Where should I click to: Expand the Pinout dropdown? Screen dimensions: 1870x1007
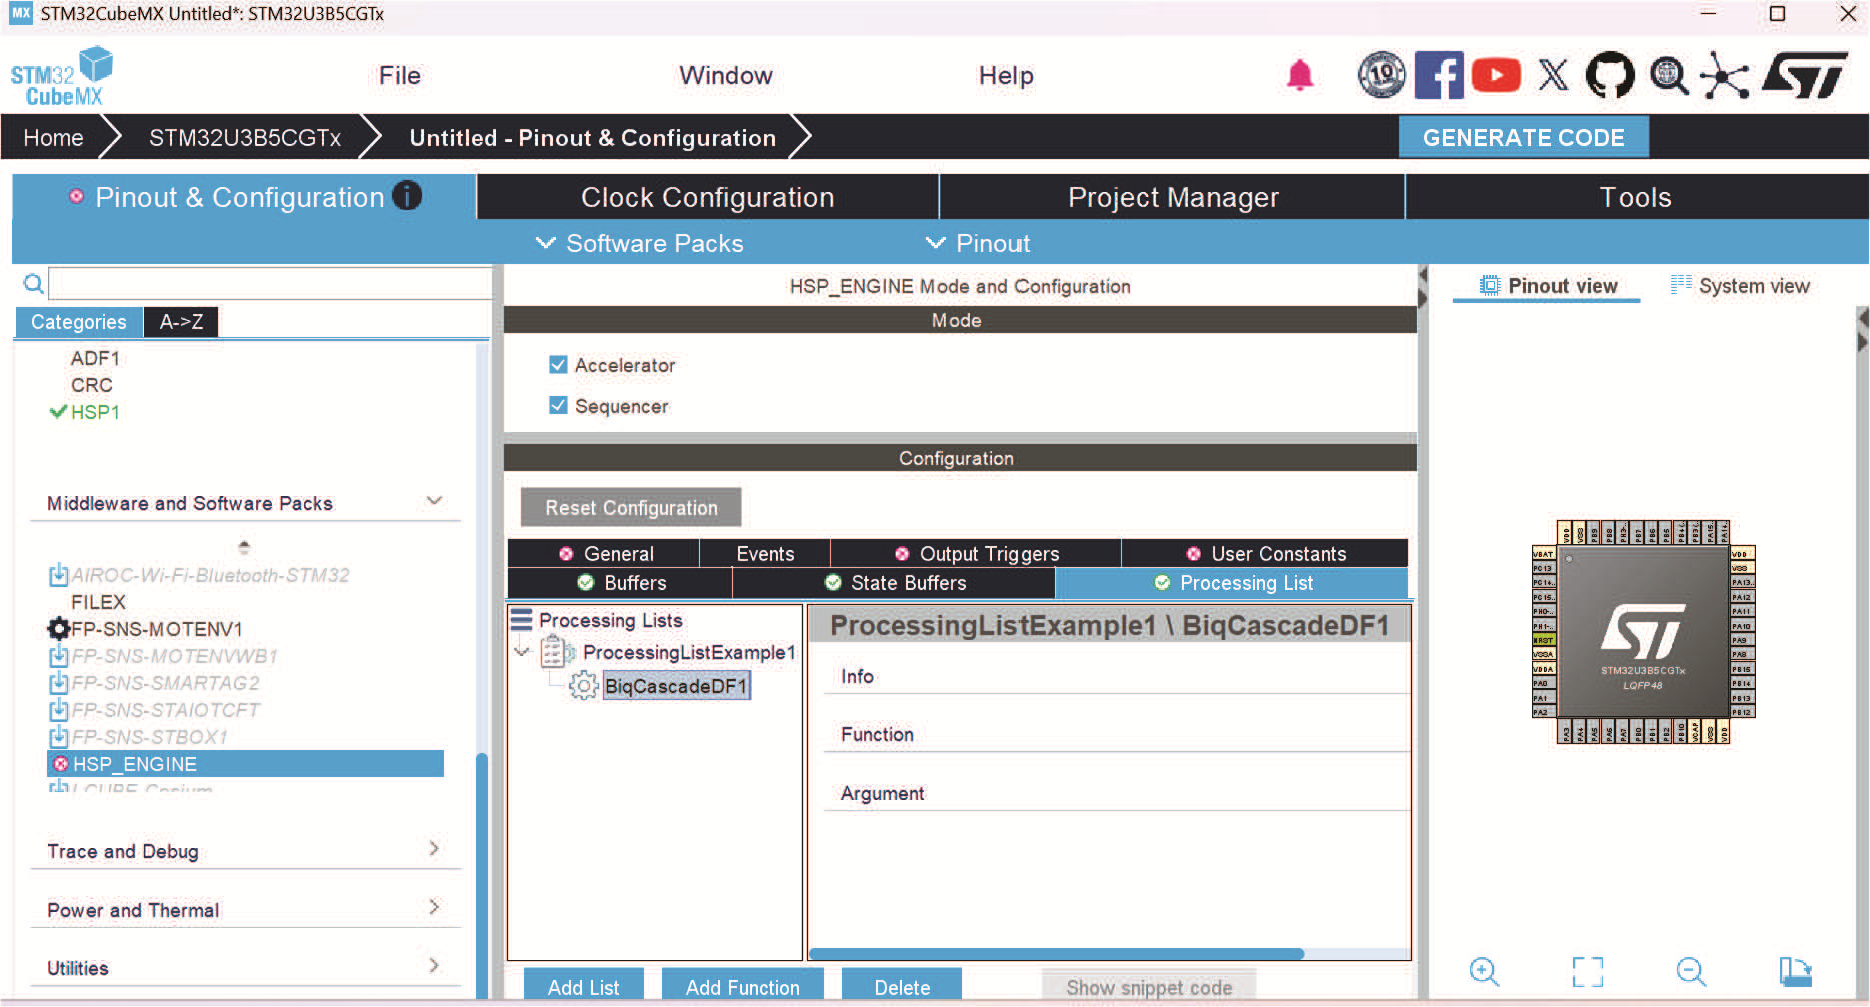(978, 243)
